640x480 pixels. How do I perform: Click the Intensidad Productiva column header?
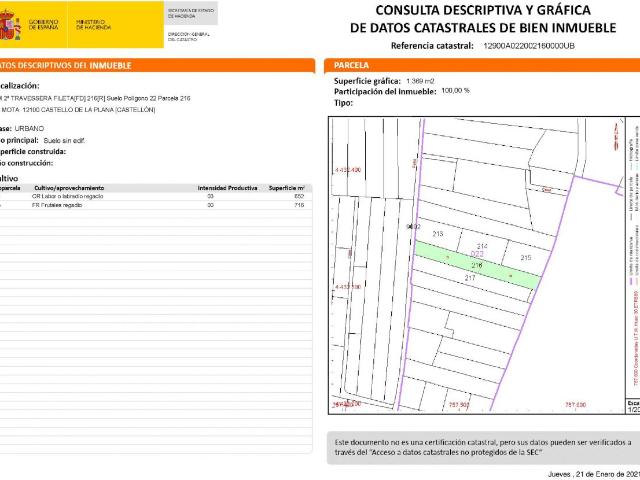coord(222,187)
